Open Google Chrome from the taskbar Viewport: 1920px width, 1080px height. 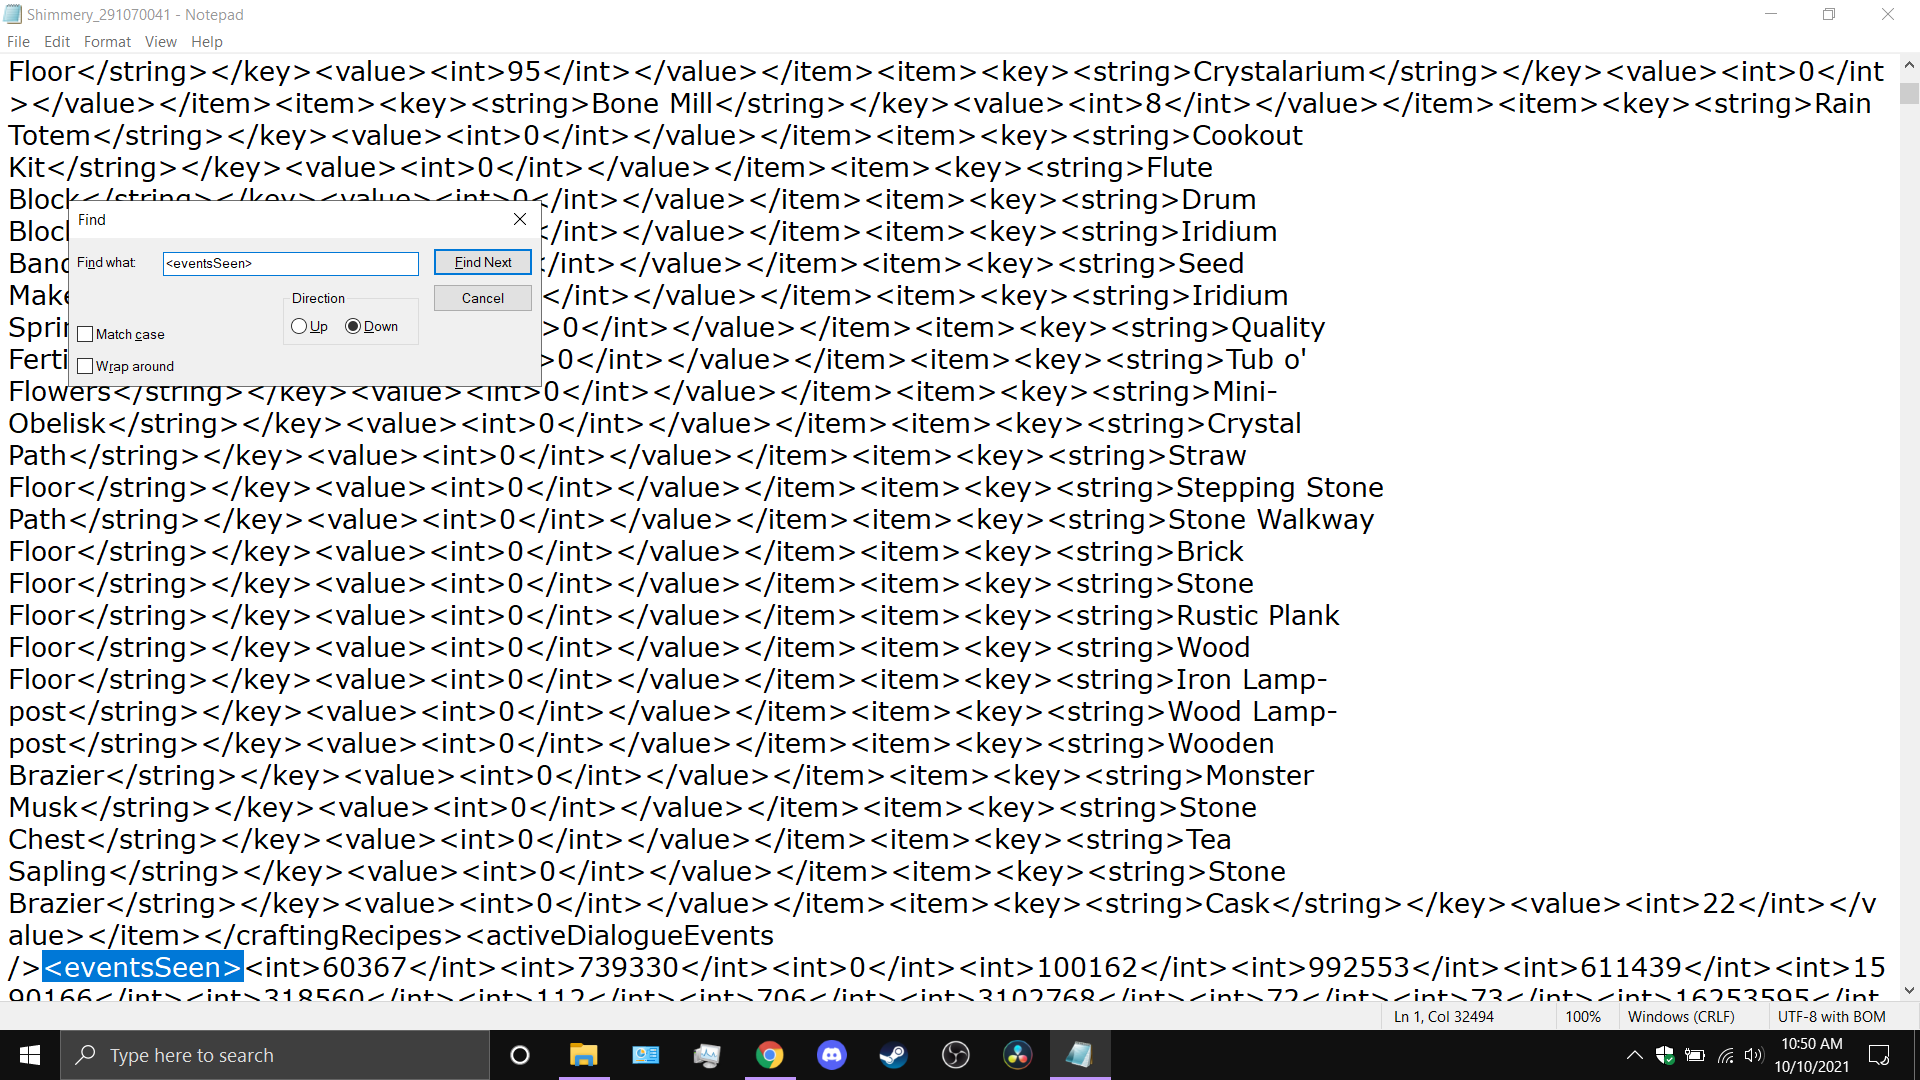[769, 1055]
